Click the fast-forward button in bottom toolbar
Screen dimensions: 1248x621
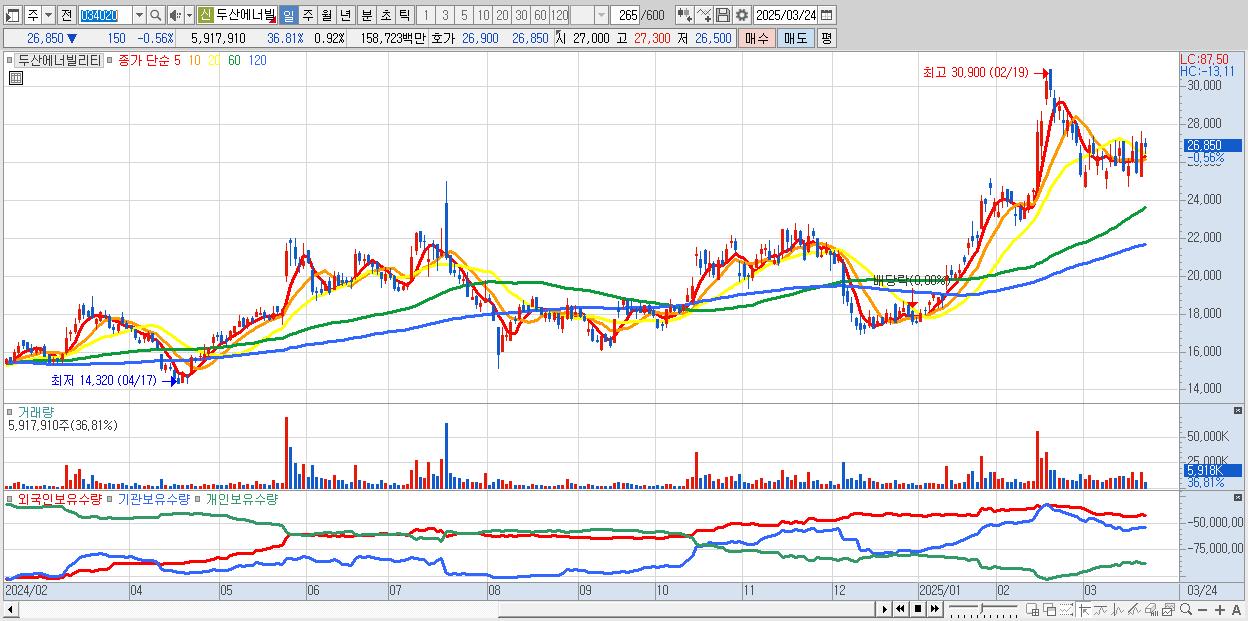[934, 609]
